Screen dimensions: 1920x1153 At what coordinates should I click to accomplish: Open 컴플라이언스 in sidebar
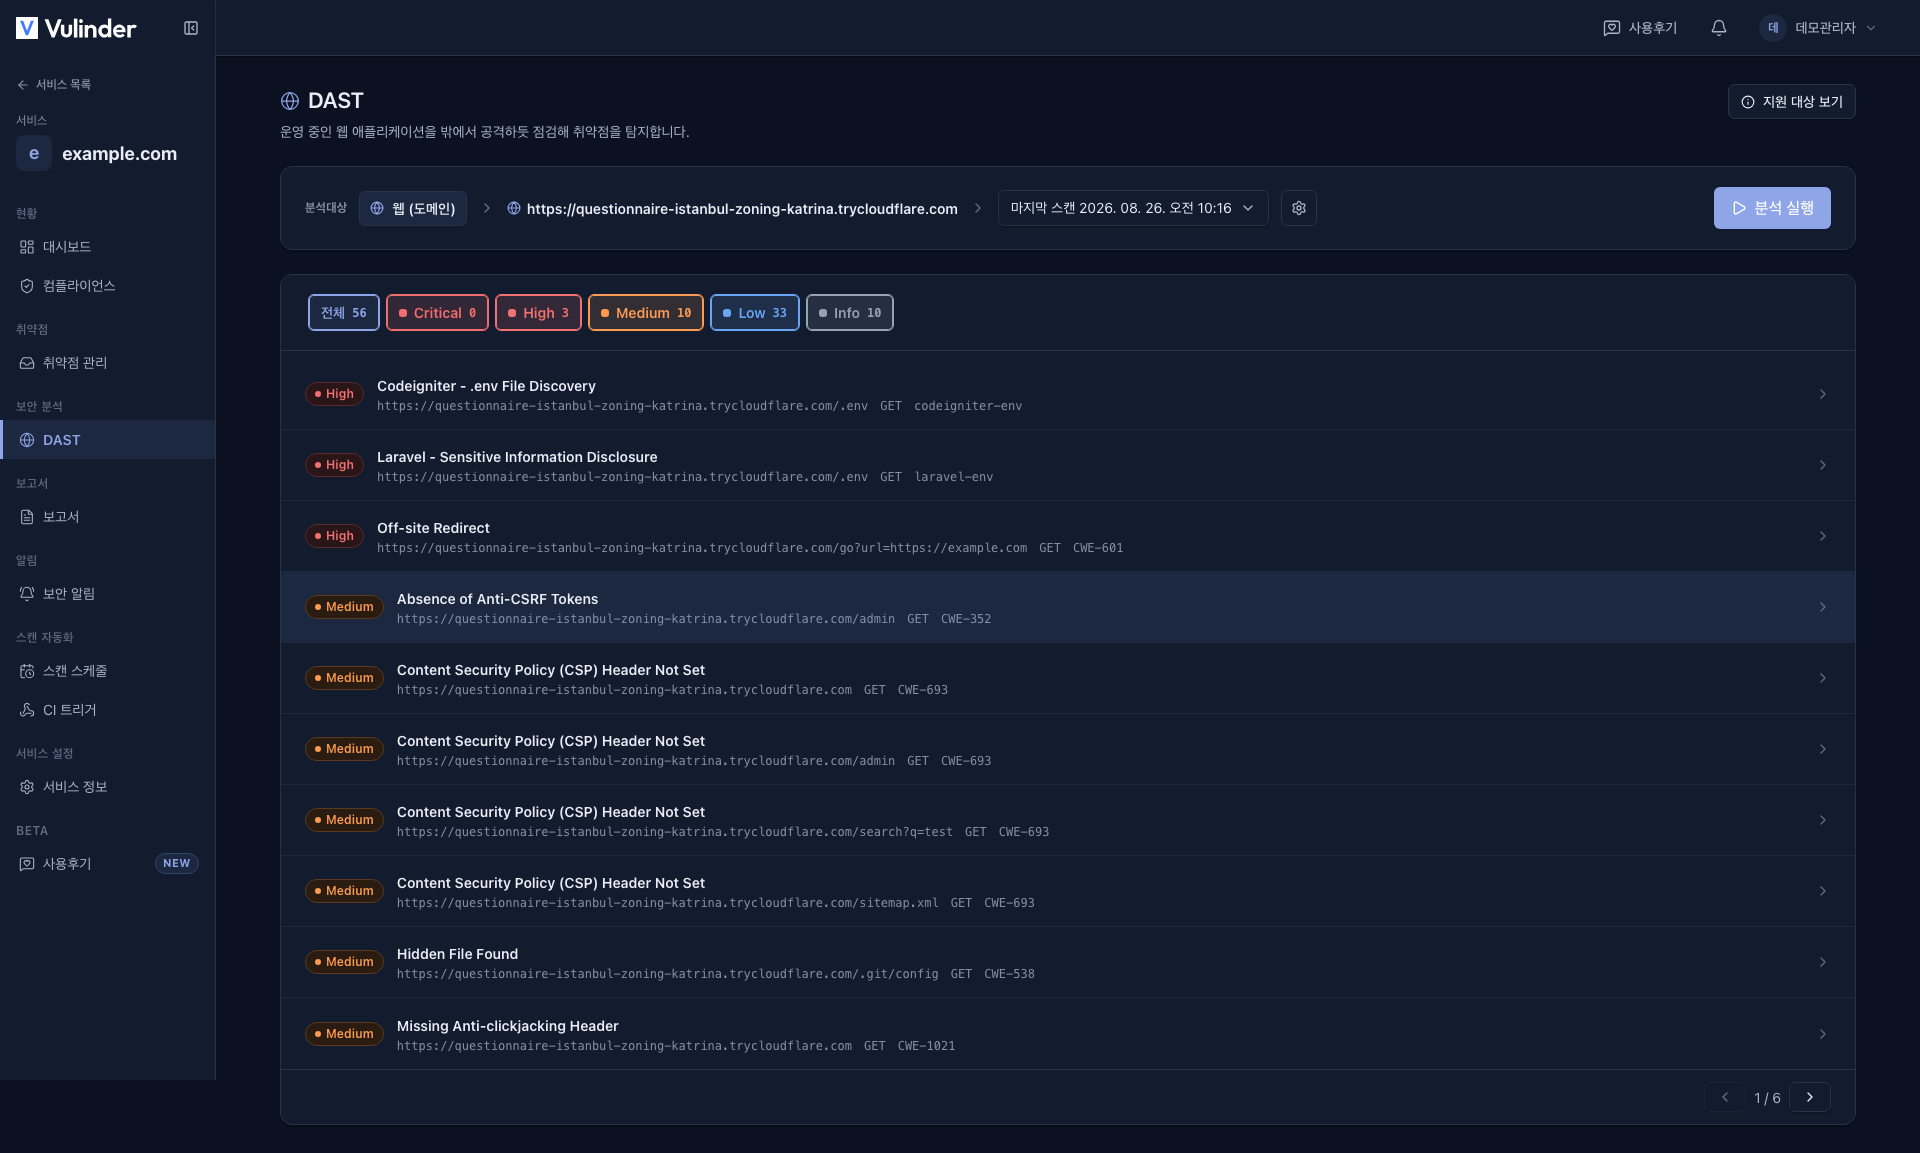[x=108, y=286]
